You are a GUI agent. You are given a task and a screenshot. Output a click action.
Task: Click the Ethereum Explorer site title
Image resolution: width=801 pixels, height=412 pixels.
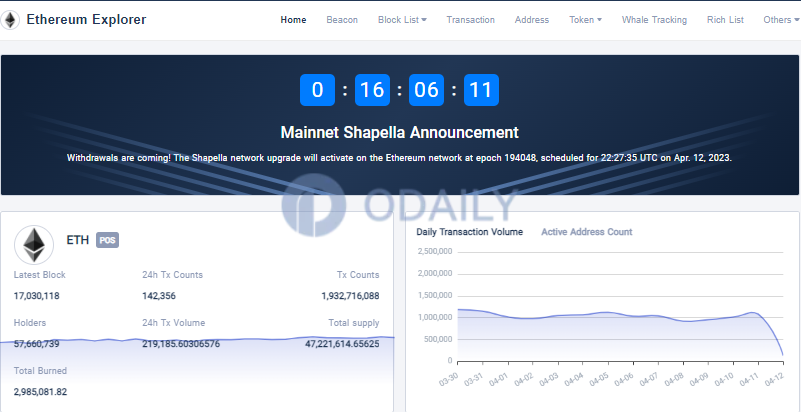pyautogui.click(x=86, y=20)
